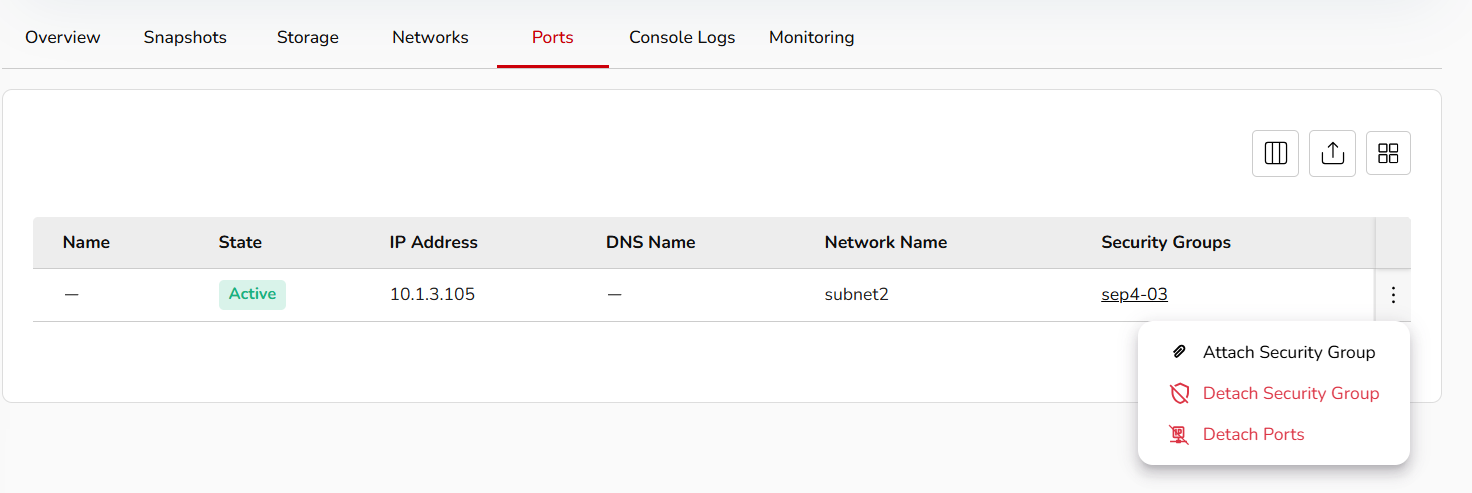Viewport: 1472px width, 493px height.
Task: Click the State column header
Action: [x=240, y=242]
